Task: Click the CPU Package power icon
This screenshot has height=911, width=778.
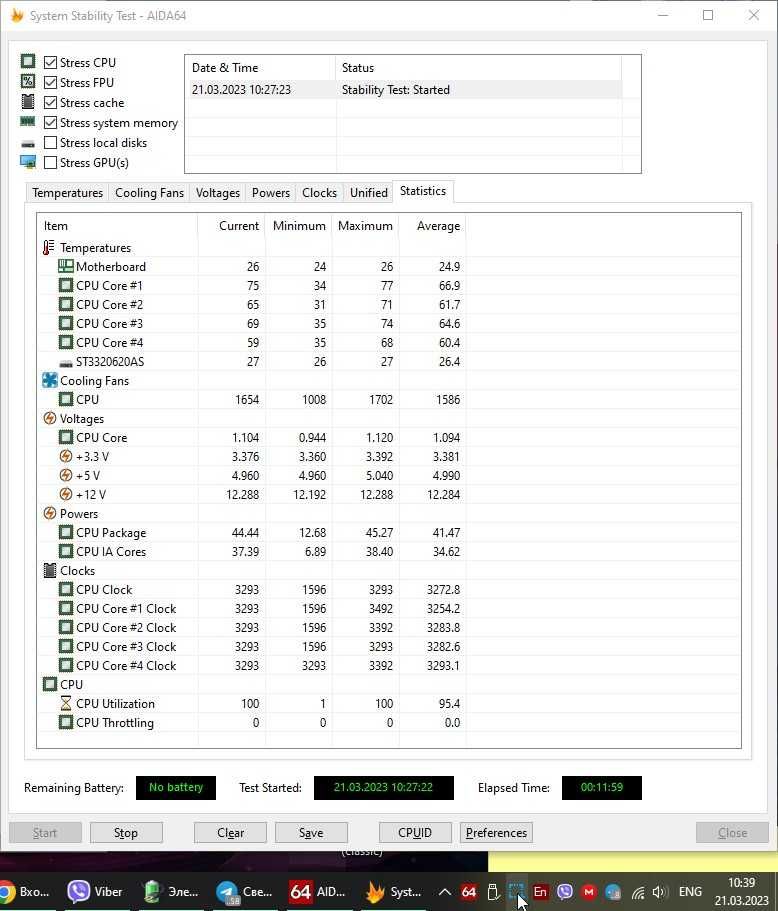Action: click(66, 533)
